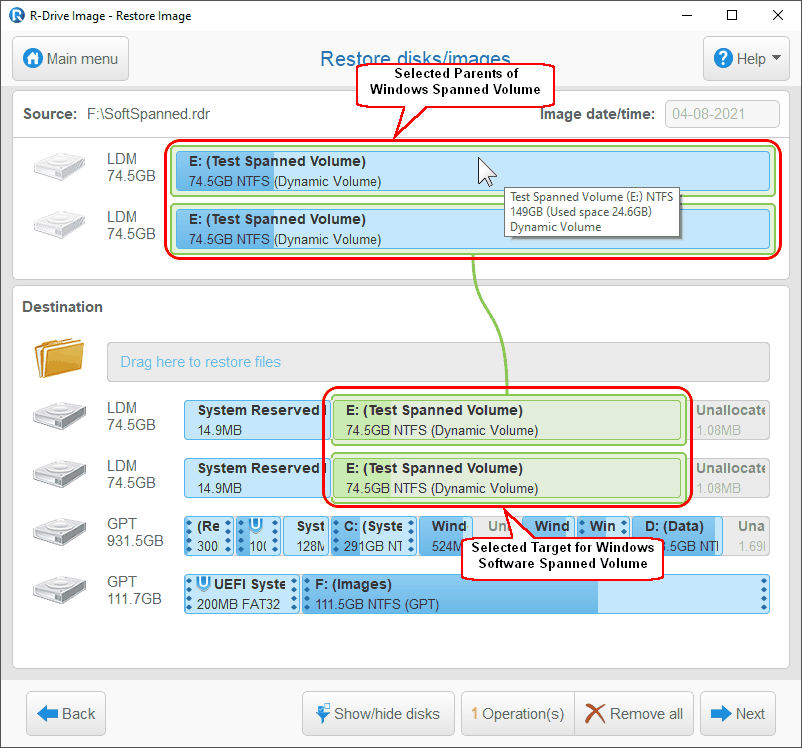
Task: Select first source E: Test Spanned Volume
Action: coord(472,171)
